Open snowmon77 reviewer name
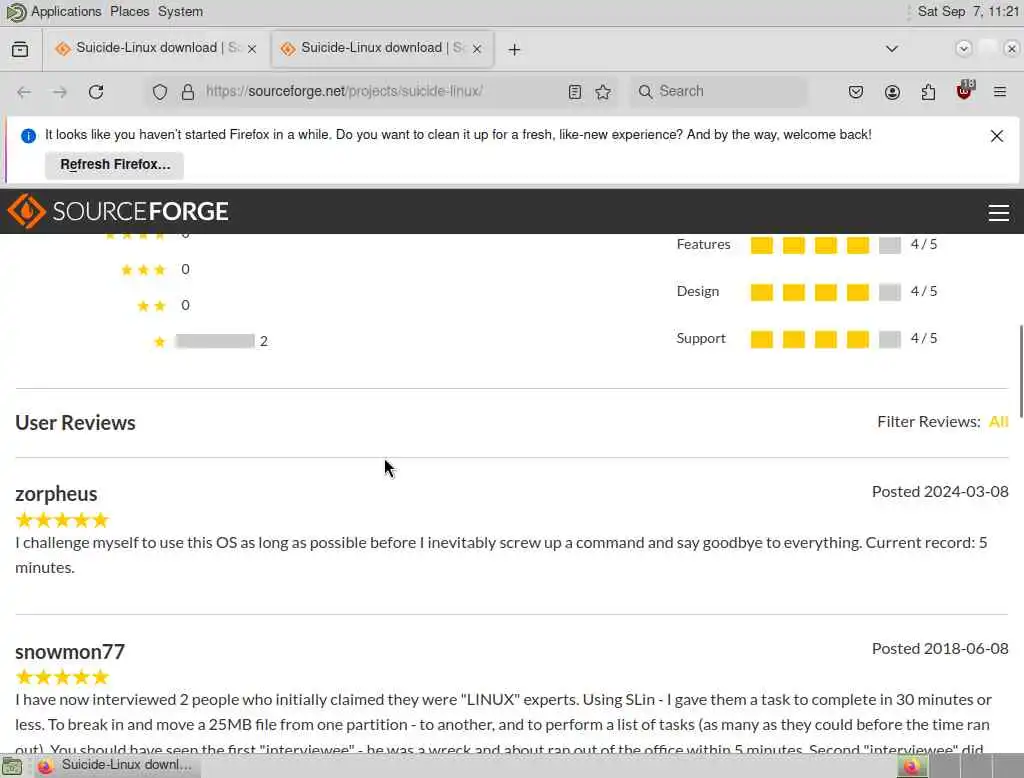The image size is (1024, 778). click(x=70, y=651)
